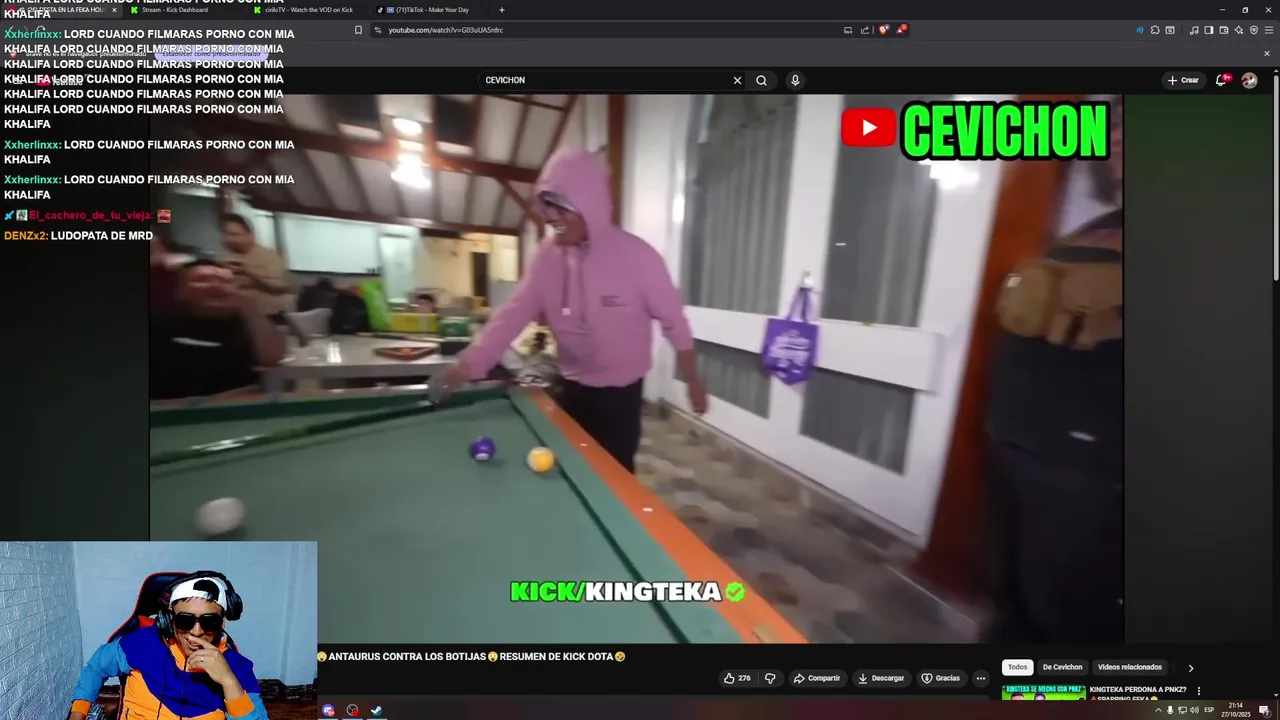Show hidden system tray icons
1280x720 pixels.
pyautogui.click(x=1158, y=710)
